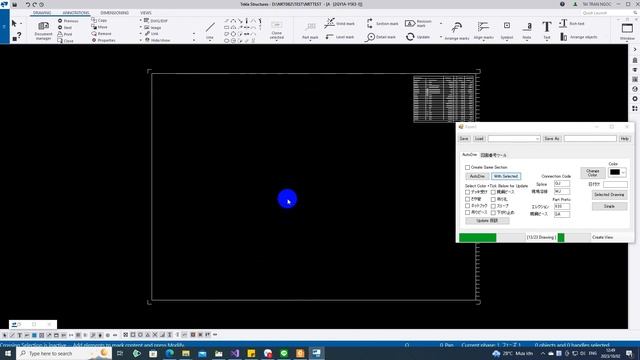Viewport: 640px width, 360px height.
Task: Enable Create Same Section checkbox
Action: click(x=467, y=167)
